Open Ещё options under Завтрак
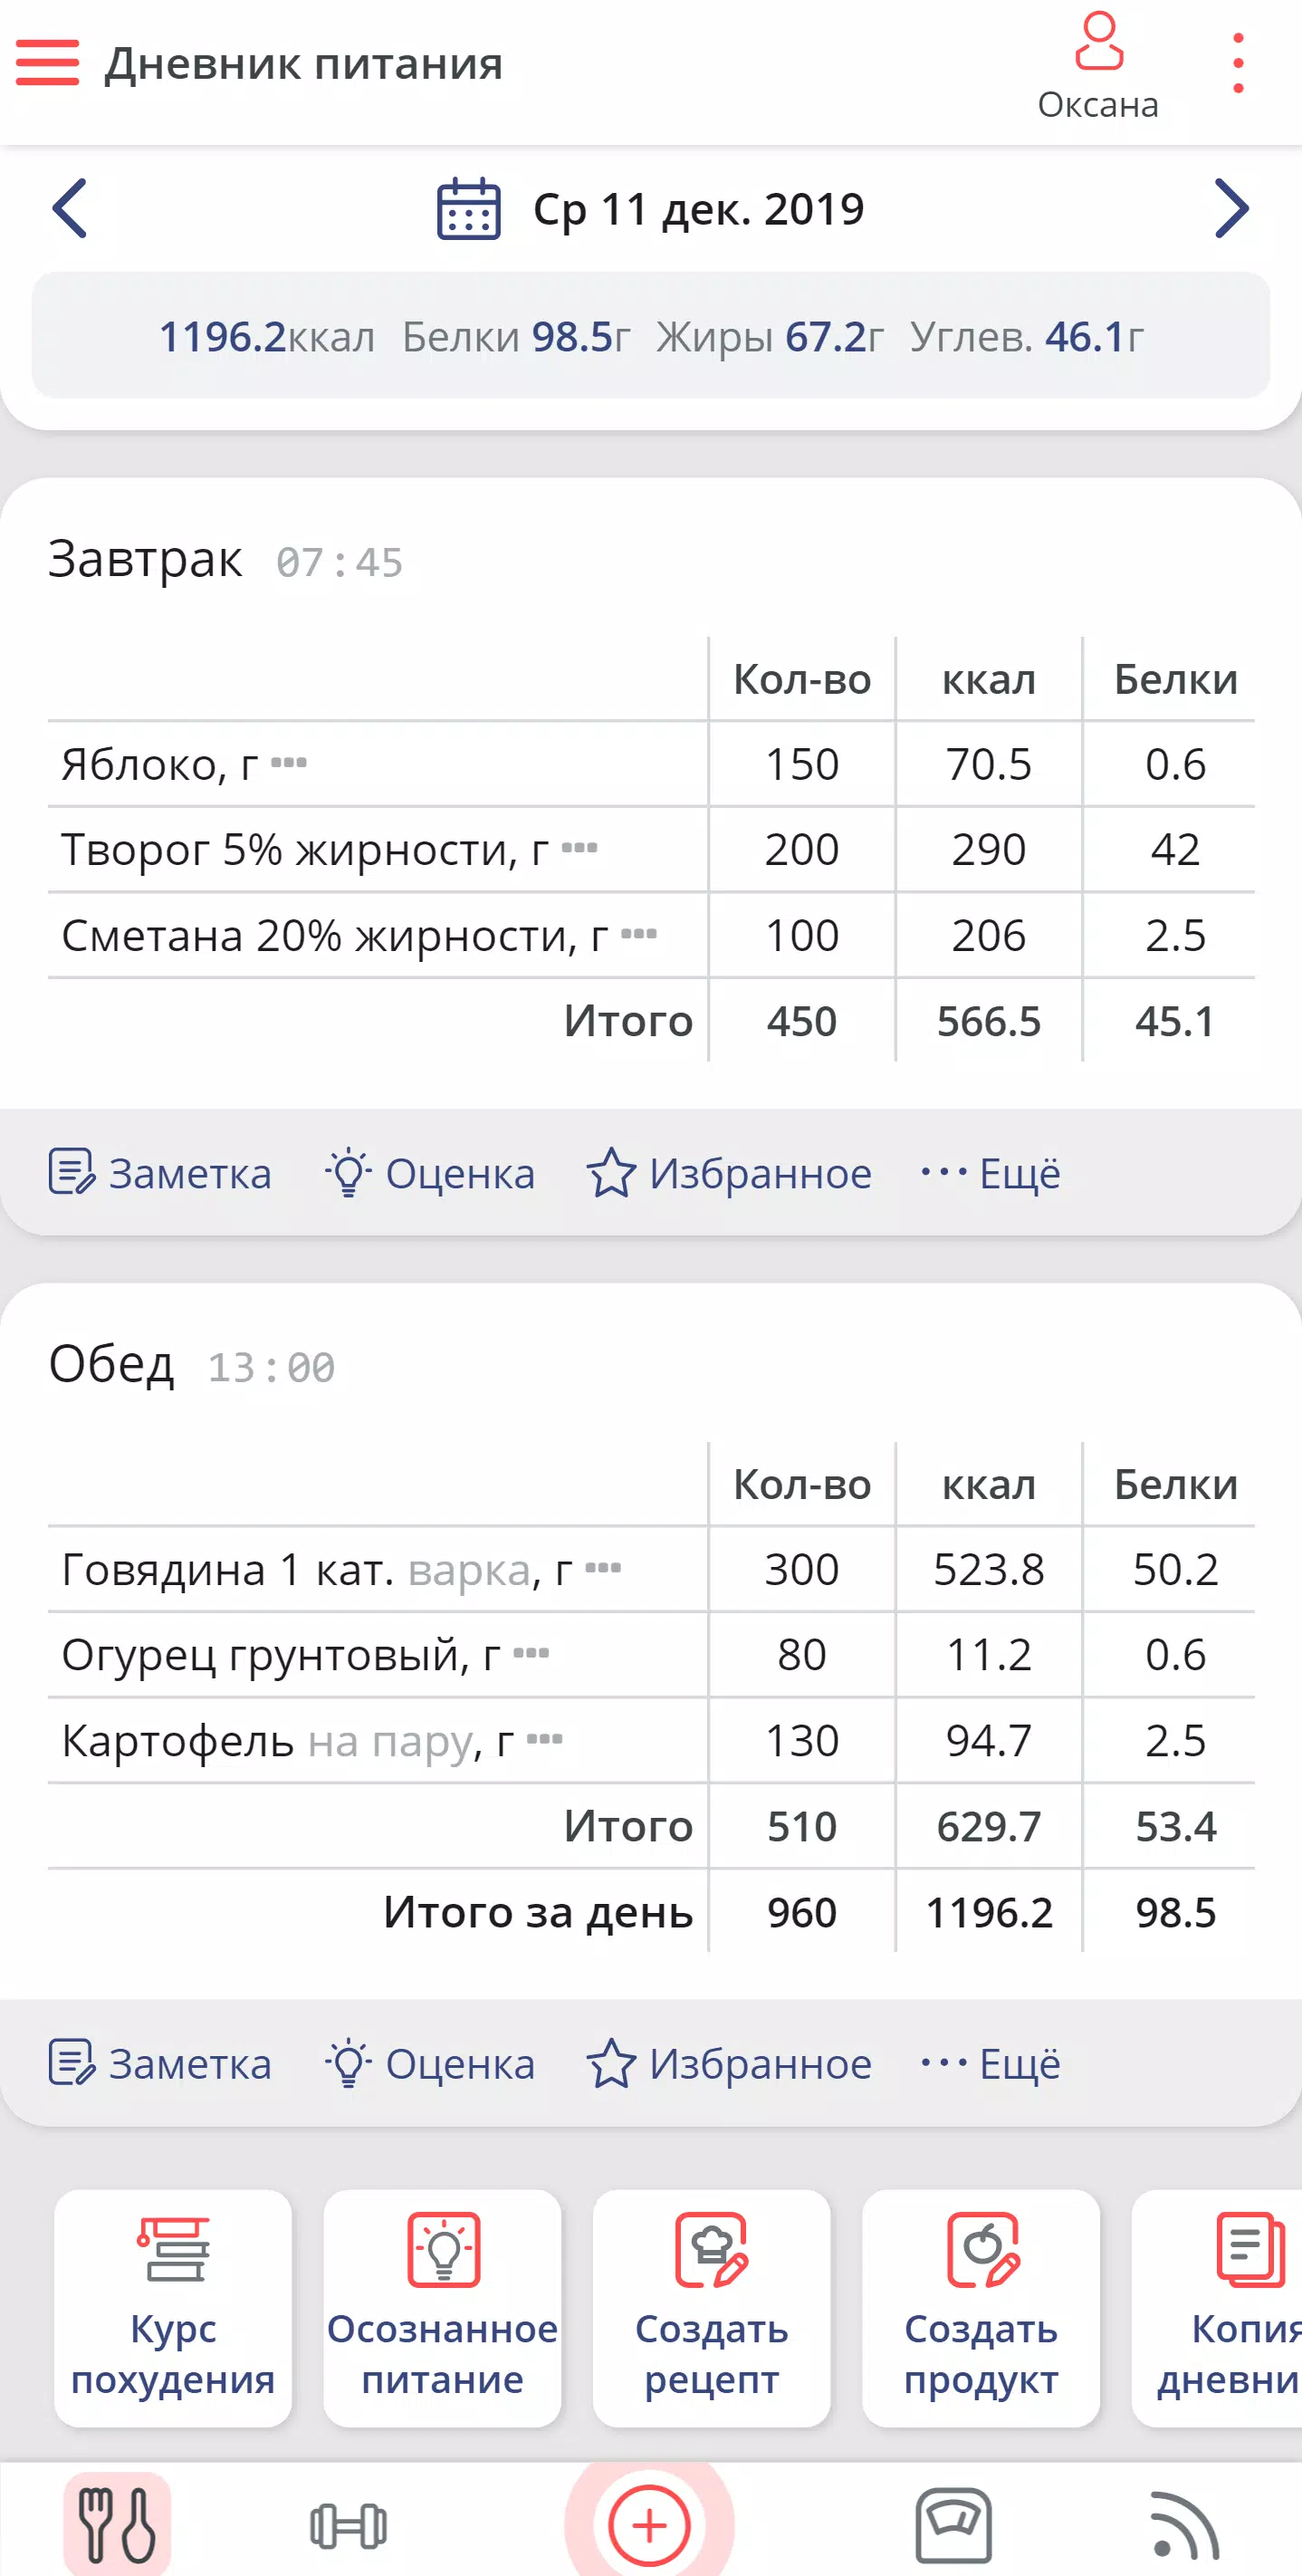Image resolution: width=1302 pixels, height=2576 pixels. 991,1173
